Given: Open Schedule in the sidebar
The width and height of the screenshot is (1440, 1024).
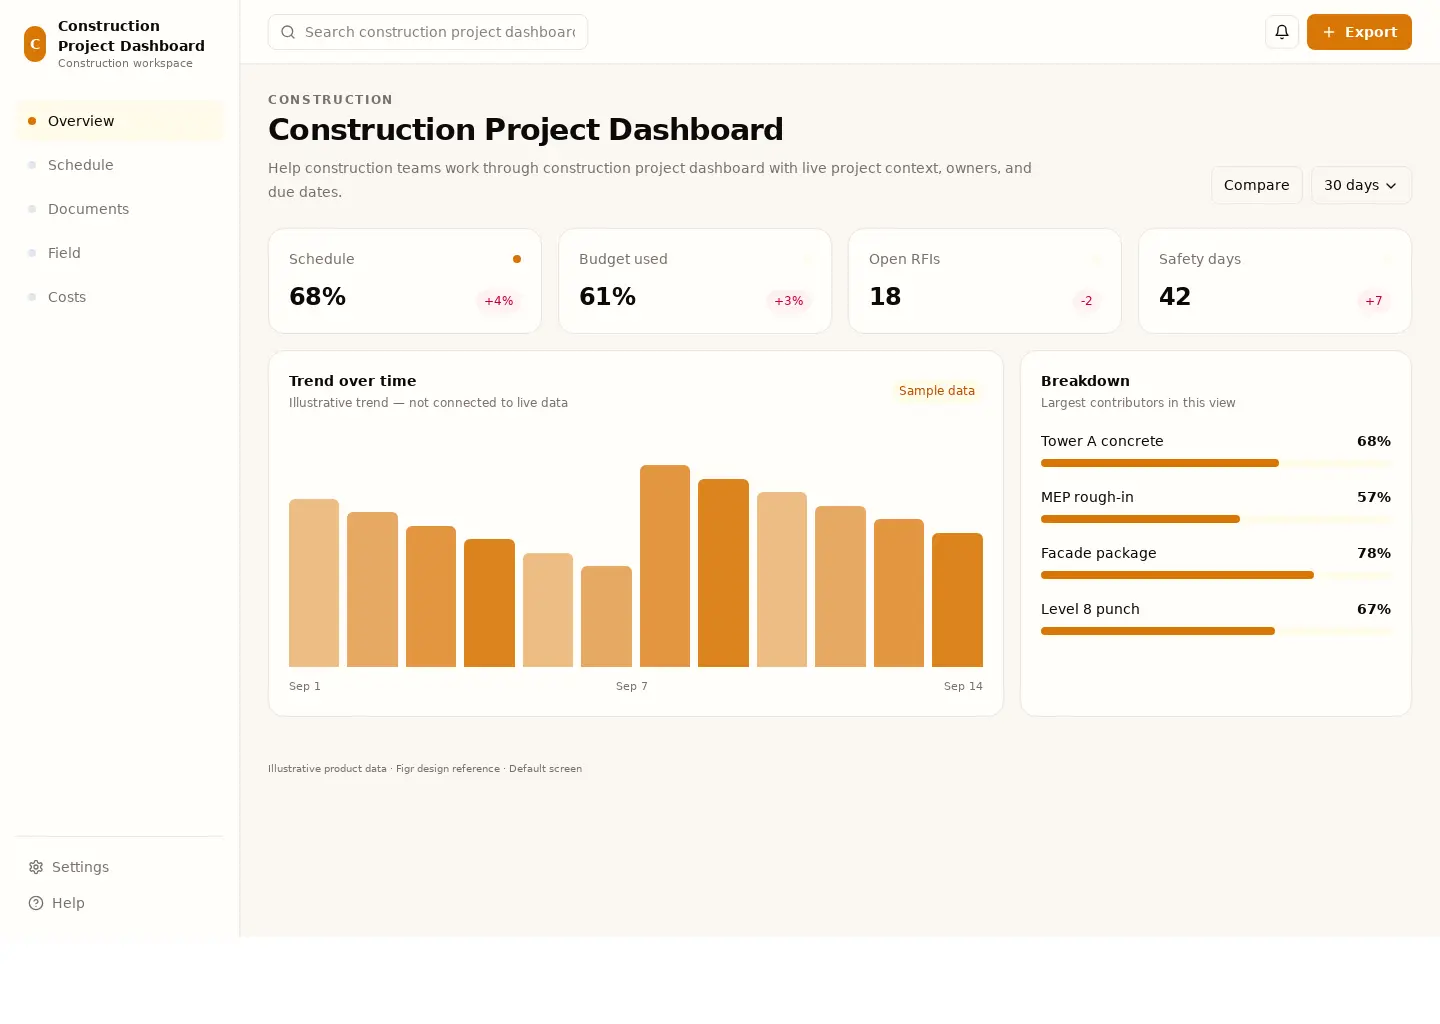Looking at the screenshot, I should coord(119,165).
